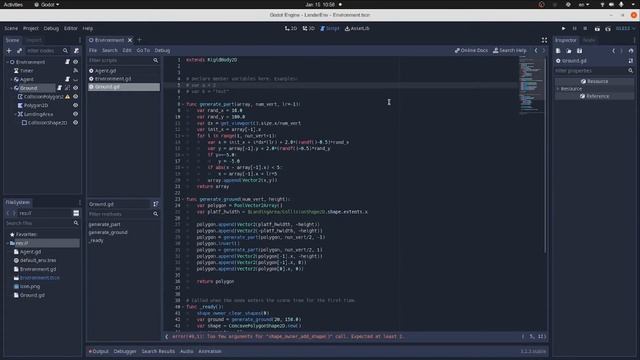This screenshot has height=360, width=640.
Task: Open the Debug menu in main menu bar
Action: [x=51, y=29]
